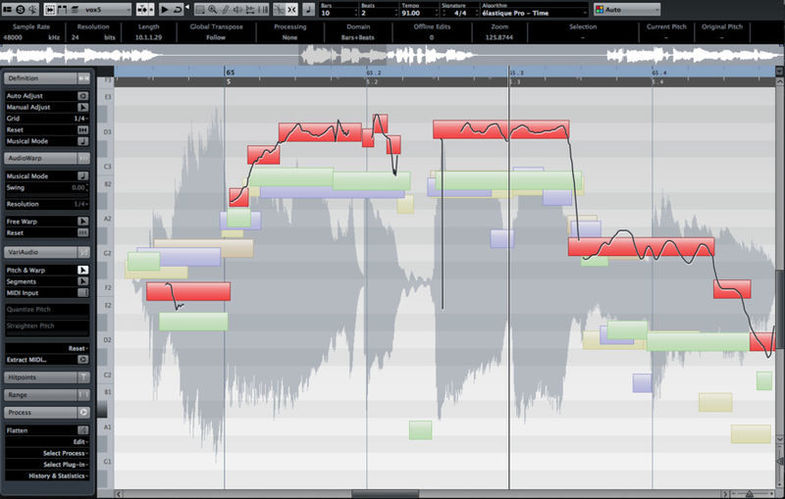Click the AudioWarp Reset icon

(x=83, y=233)
